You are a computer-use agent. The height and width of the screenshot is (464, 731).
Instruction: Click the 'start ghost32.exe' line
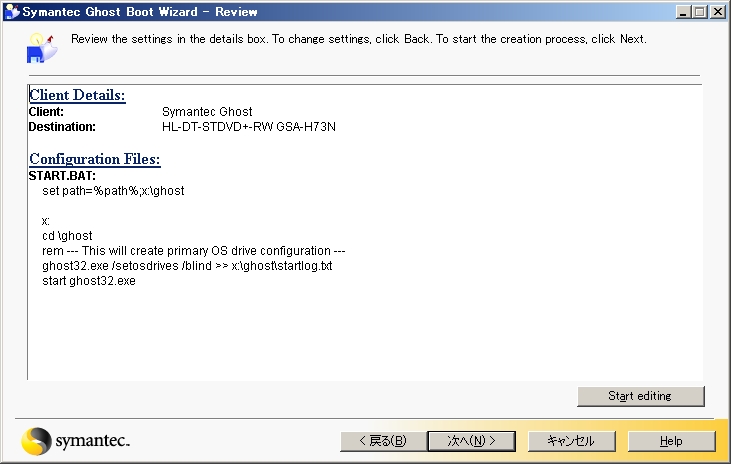[x=89, y=281]
